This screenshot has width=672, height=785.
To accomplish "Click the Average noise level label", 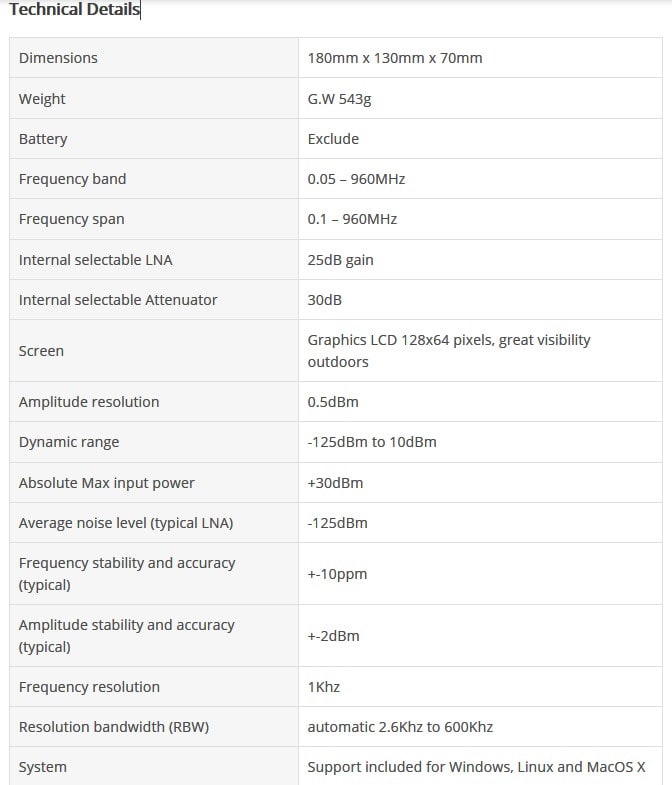I will point(126,523).
